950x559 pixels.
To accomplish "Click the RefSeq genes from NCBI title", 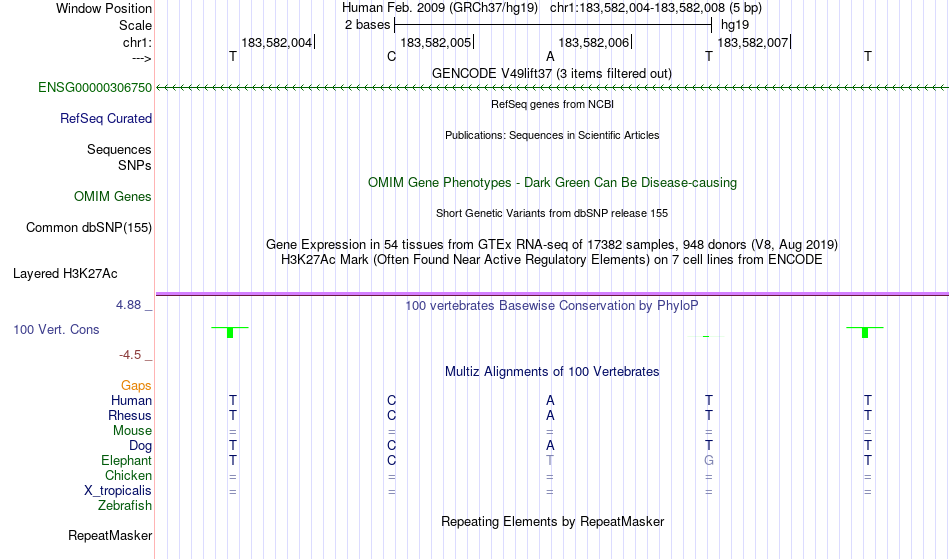I will [x=553, y=104].
